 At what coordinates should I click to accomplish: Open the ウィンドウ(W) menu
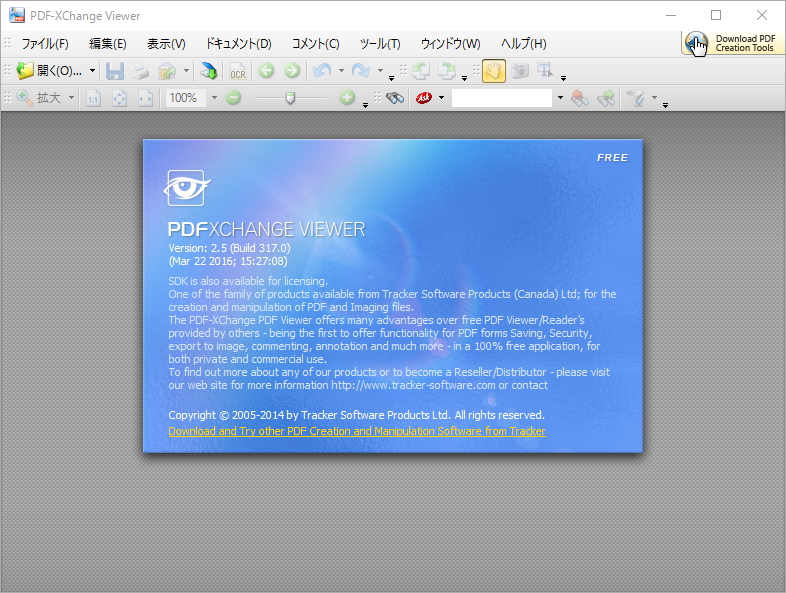pyautogui.click(x=450, y=44)
